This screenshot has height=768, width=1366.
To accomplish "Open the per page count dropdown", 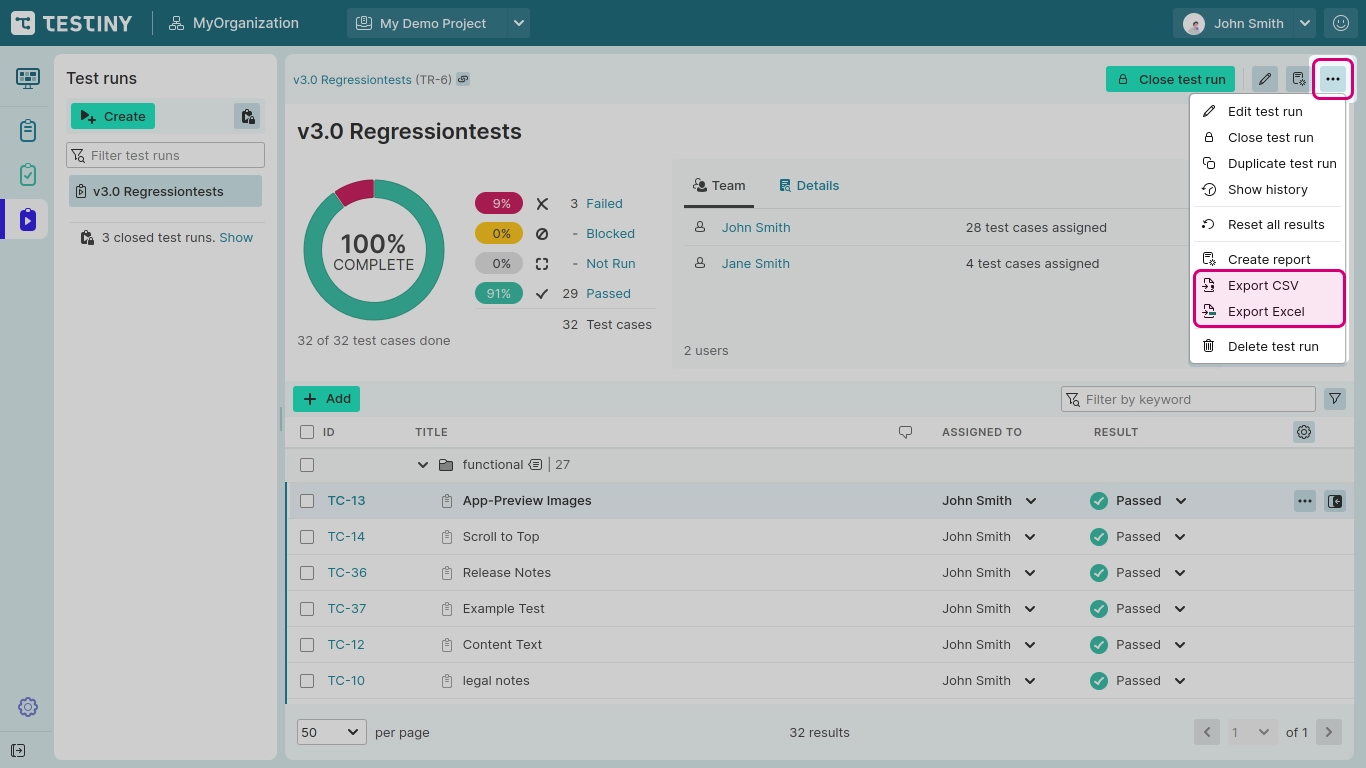I will 331,732.
